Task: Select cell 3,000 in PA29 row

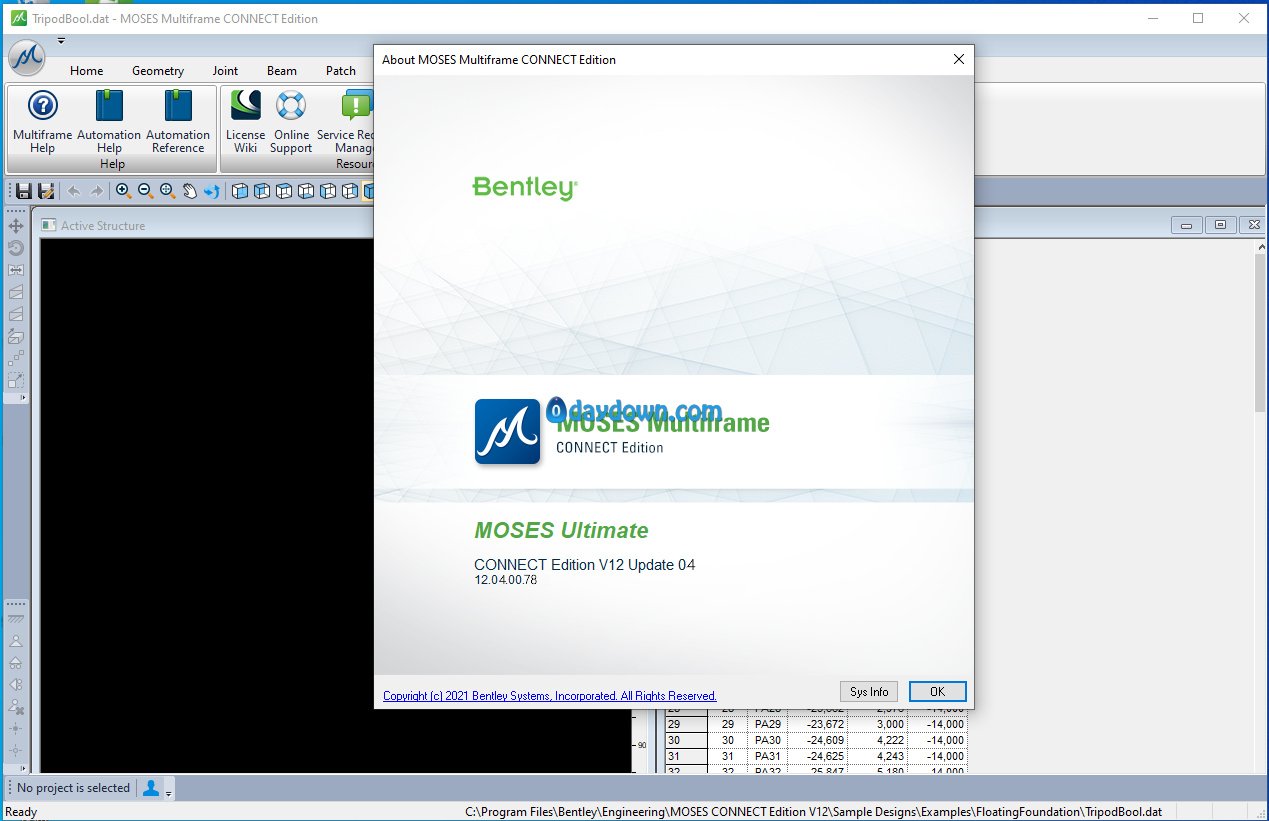Action: coord(877,724)
